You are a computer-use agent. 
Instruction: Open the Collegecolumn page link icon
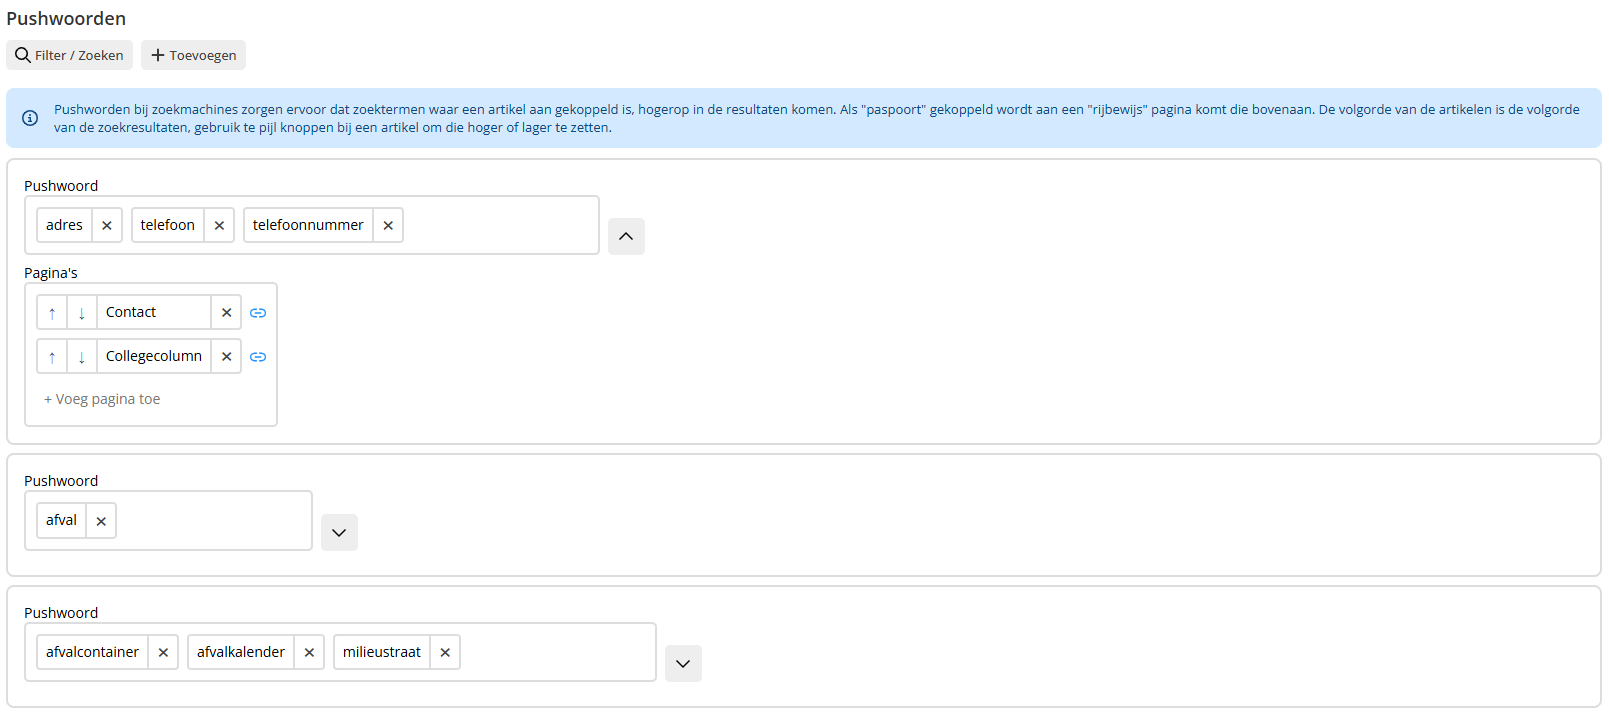tap(258, 357)
